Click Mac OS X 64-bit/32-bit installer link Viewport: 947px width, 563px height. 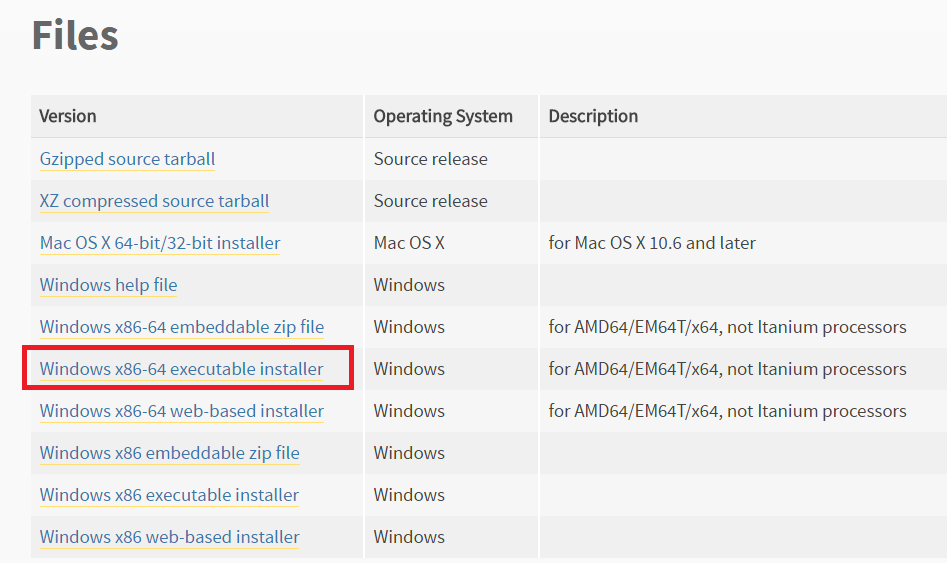[160, 243]
